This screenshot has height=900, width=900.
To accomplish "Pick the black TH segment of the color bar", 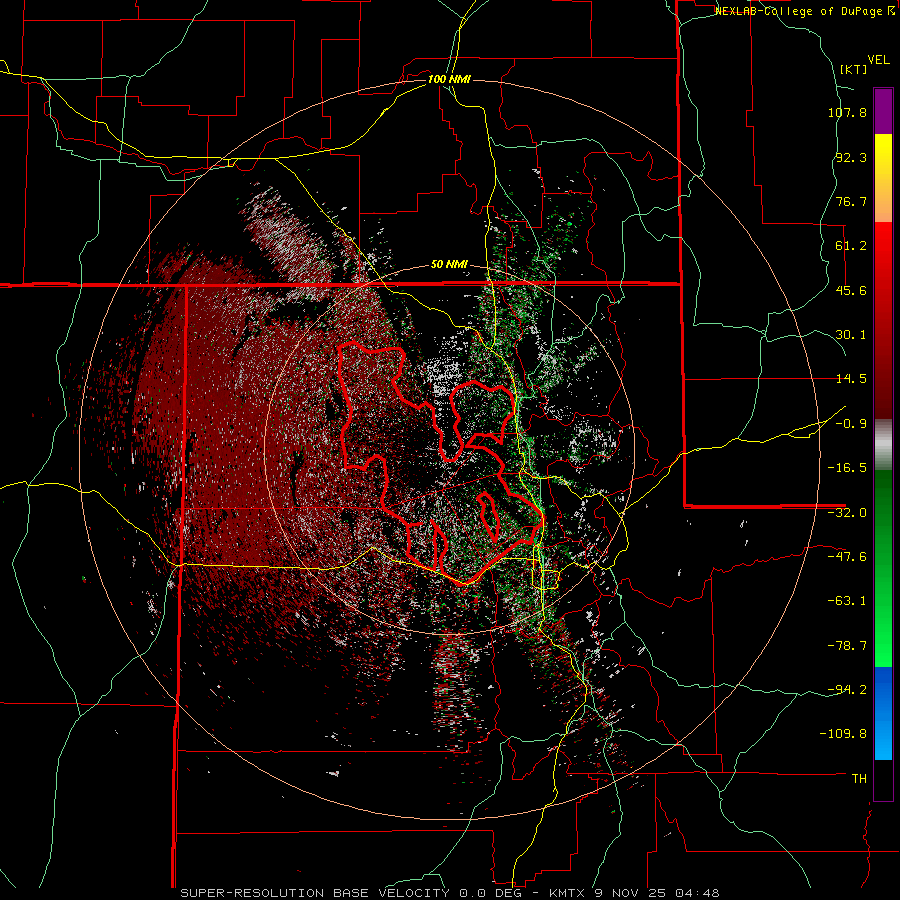I will [883, 779].
